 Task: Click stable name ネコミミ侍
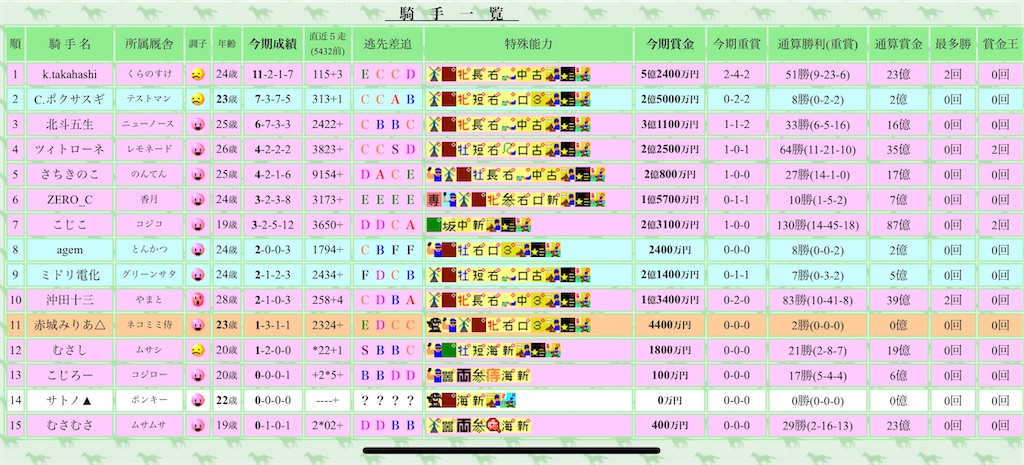(149, 325)
